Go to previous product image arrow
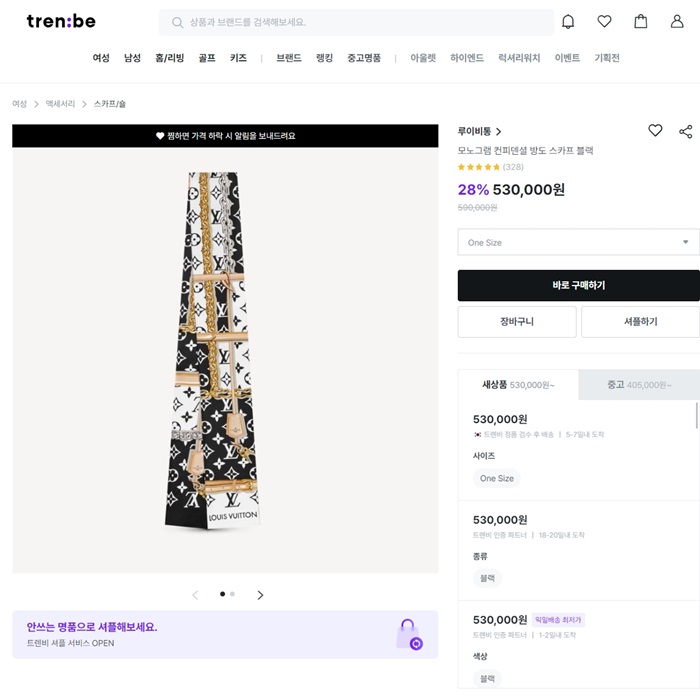Image resolution: width=700 pixels, height=698 pixels. pyautogui.click(x=195, y=595)
